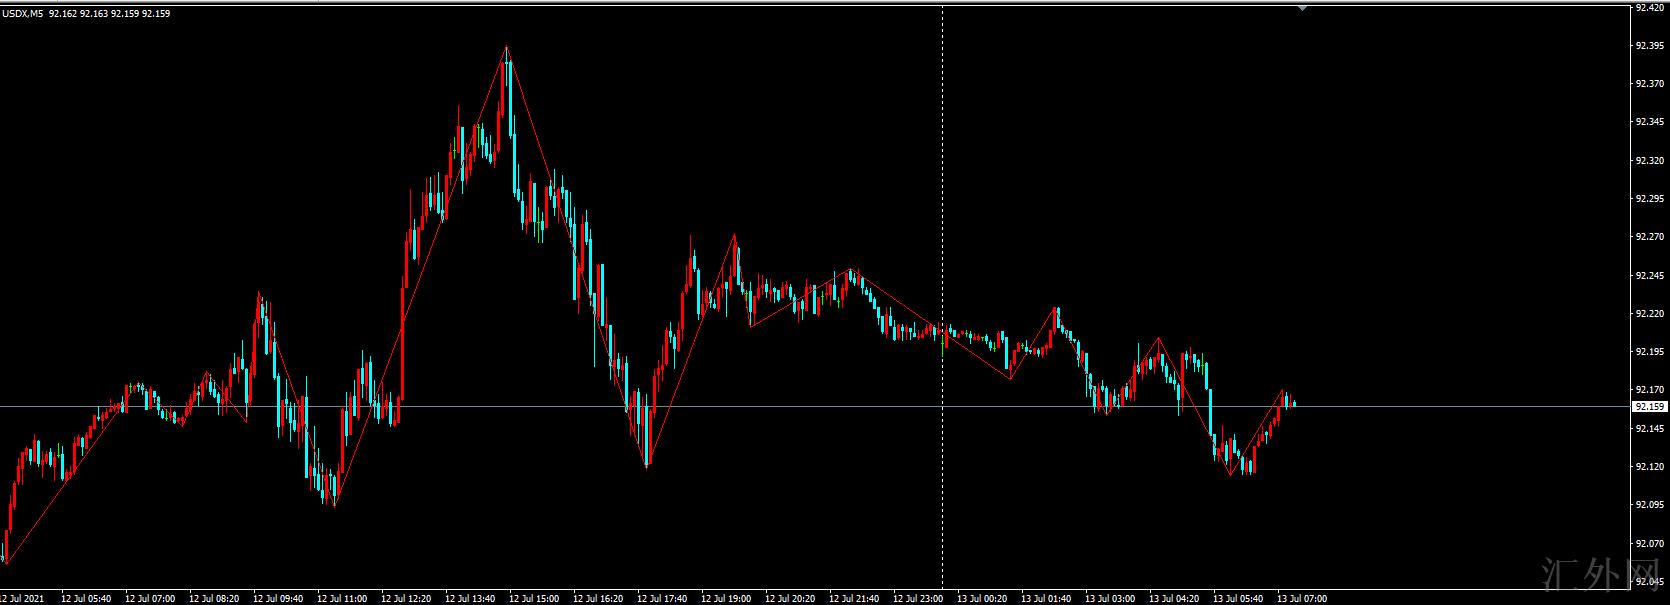Click time axis label 12 Jul 16:20
The height and width of the screenshot is (605, 1670).
click(x=598, y=598)
